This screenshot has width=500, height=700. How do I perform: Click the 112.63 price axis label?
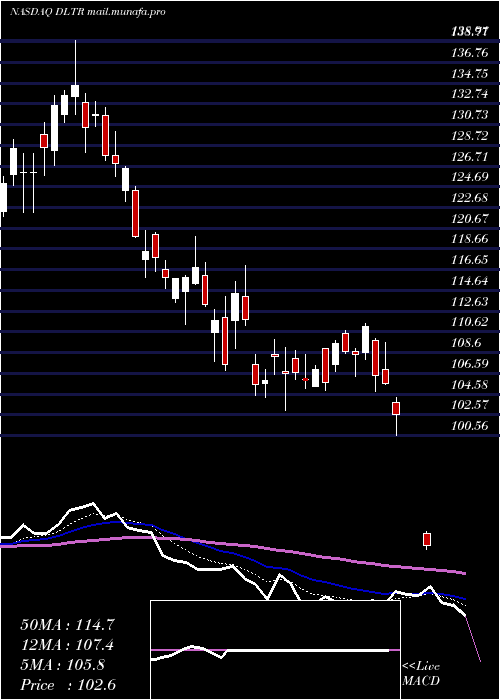coord(469,301)
